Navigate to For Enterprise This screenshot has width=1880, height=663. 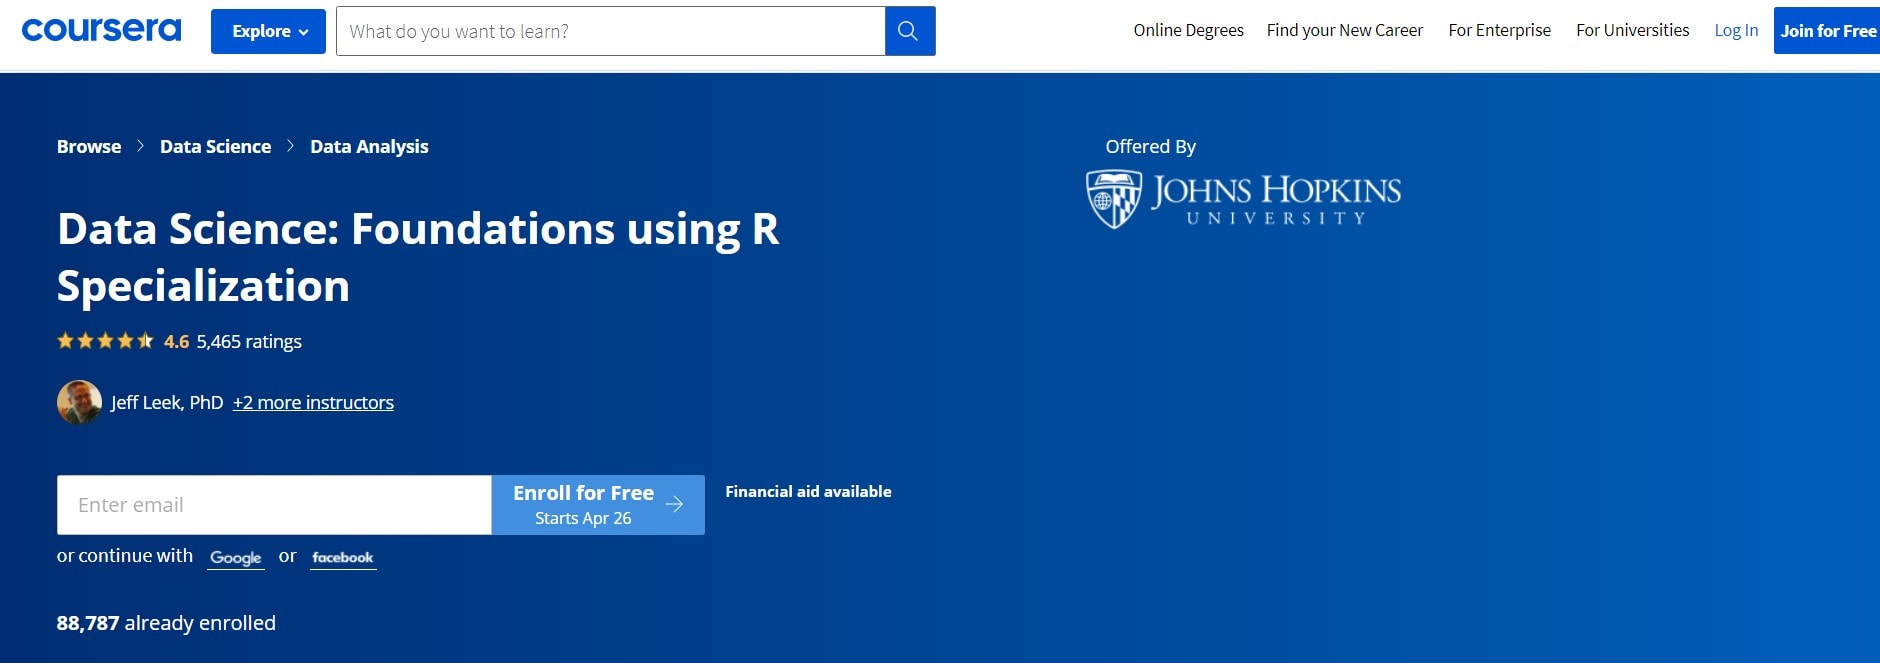click(x=1499, y=30)
